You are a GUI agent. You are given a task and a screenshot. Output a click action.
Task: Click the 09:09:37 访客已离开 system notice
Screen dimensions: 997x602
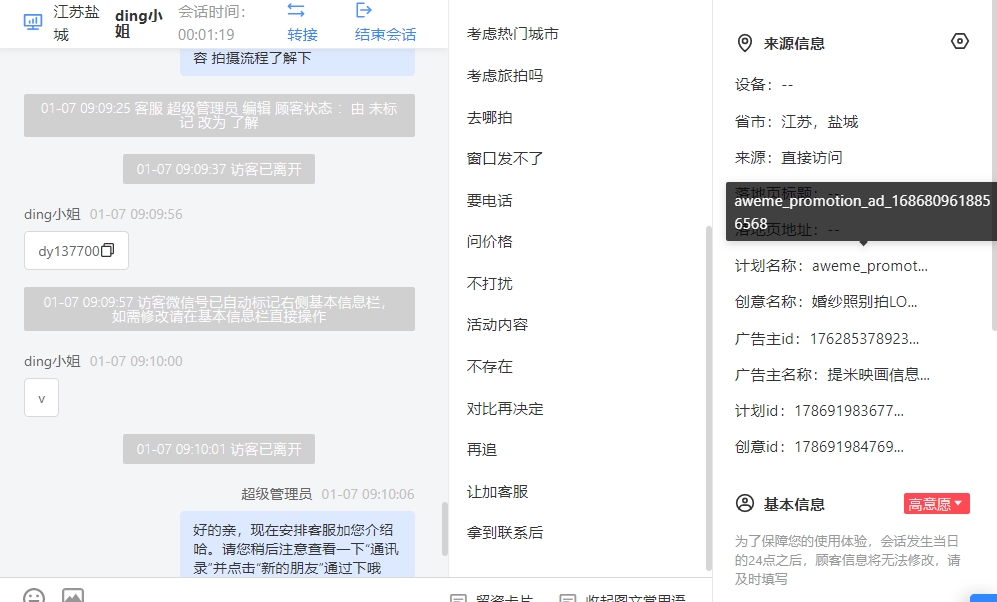[219, 169]
